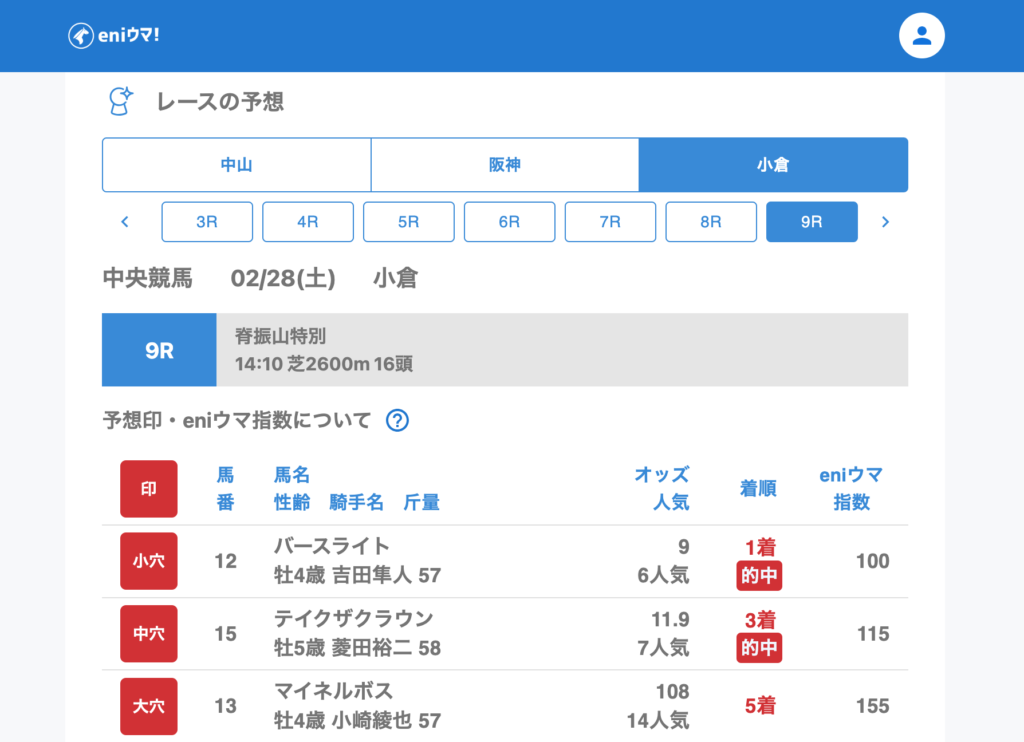Select race 3R
Viewport: 1024px width, 742px height.
click(x=207, y=222)
